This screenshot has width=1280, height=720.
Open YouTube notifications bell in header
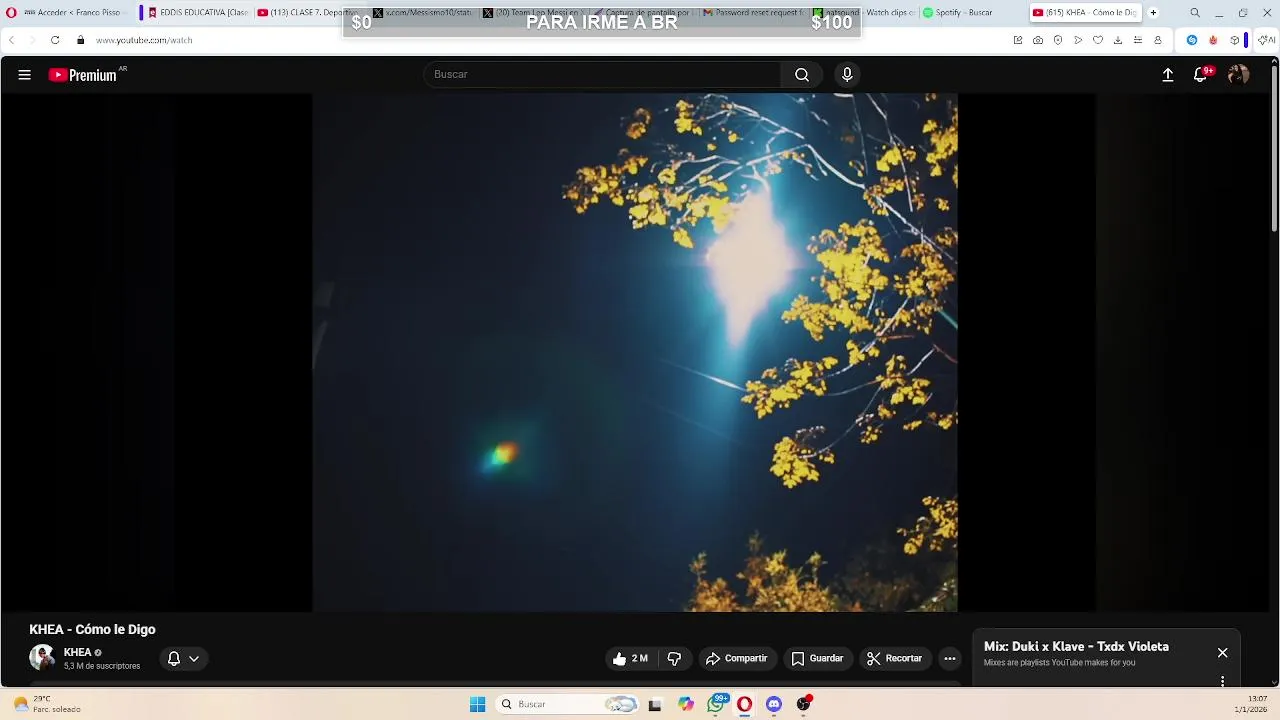pos(1201,74)
